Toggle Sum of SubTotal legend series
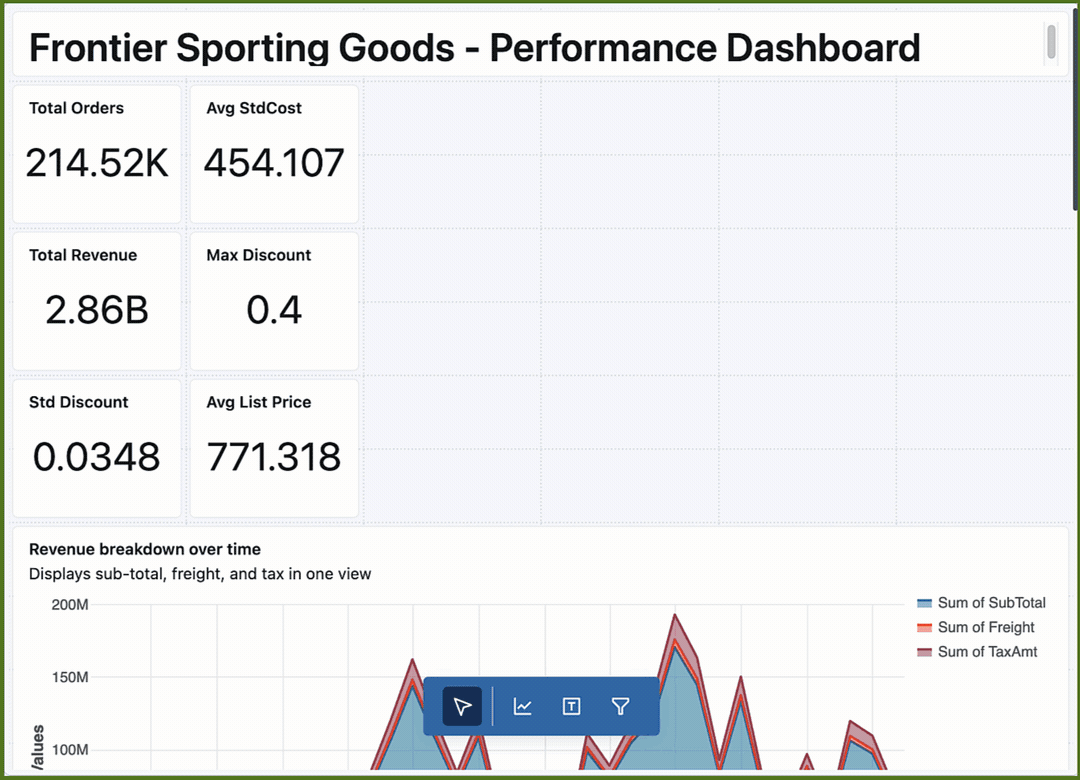Screen dimensions: 1080x780 [991, 603]
